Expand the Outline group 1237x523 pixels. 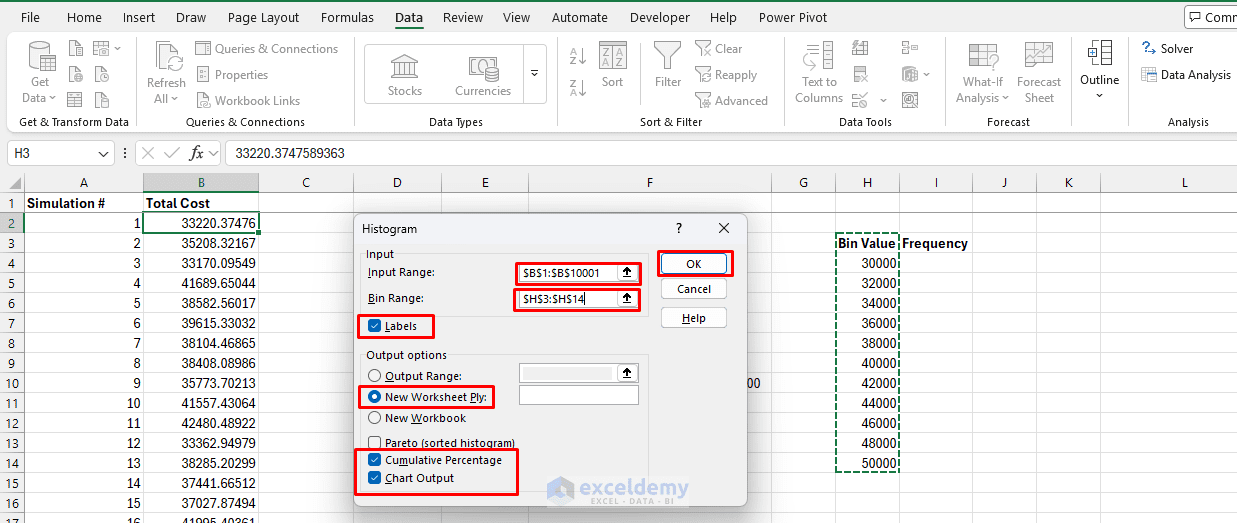click(x=1099, y=70)
